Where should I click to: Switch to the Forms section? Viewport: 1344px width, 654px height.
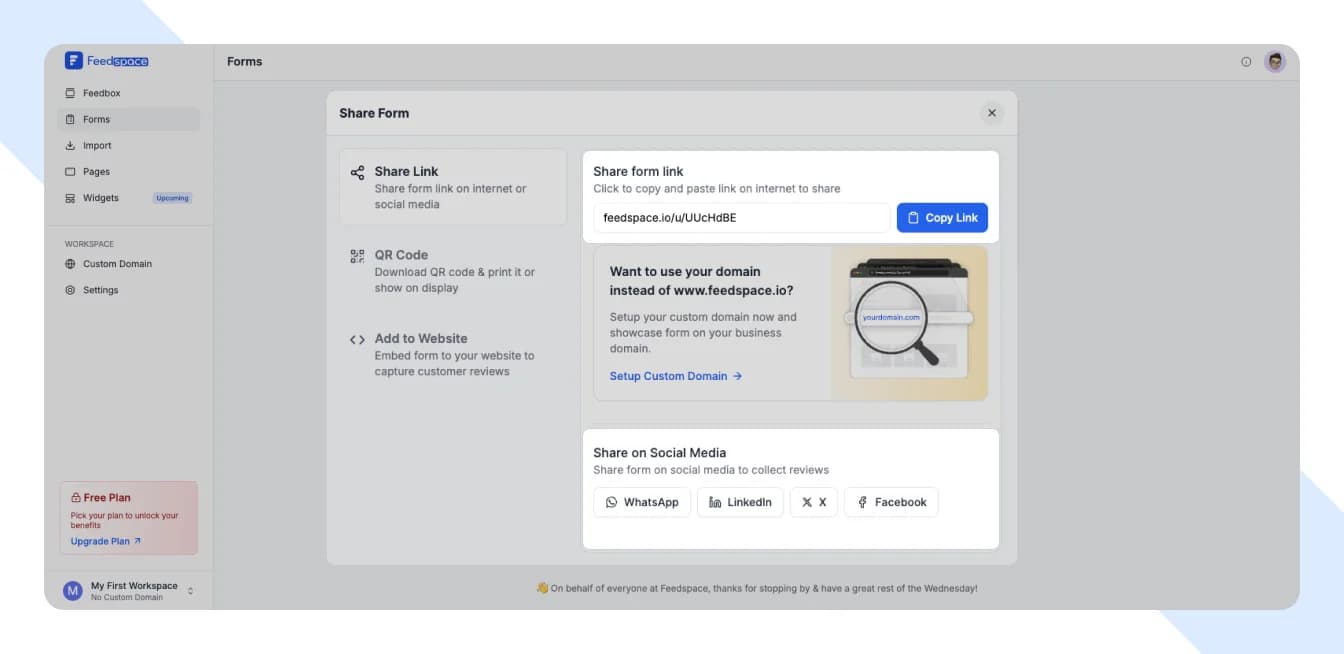coord(96,118)
